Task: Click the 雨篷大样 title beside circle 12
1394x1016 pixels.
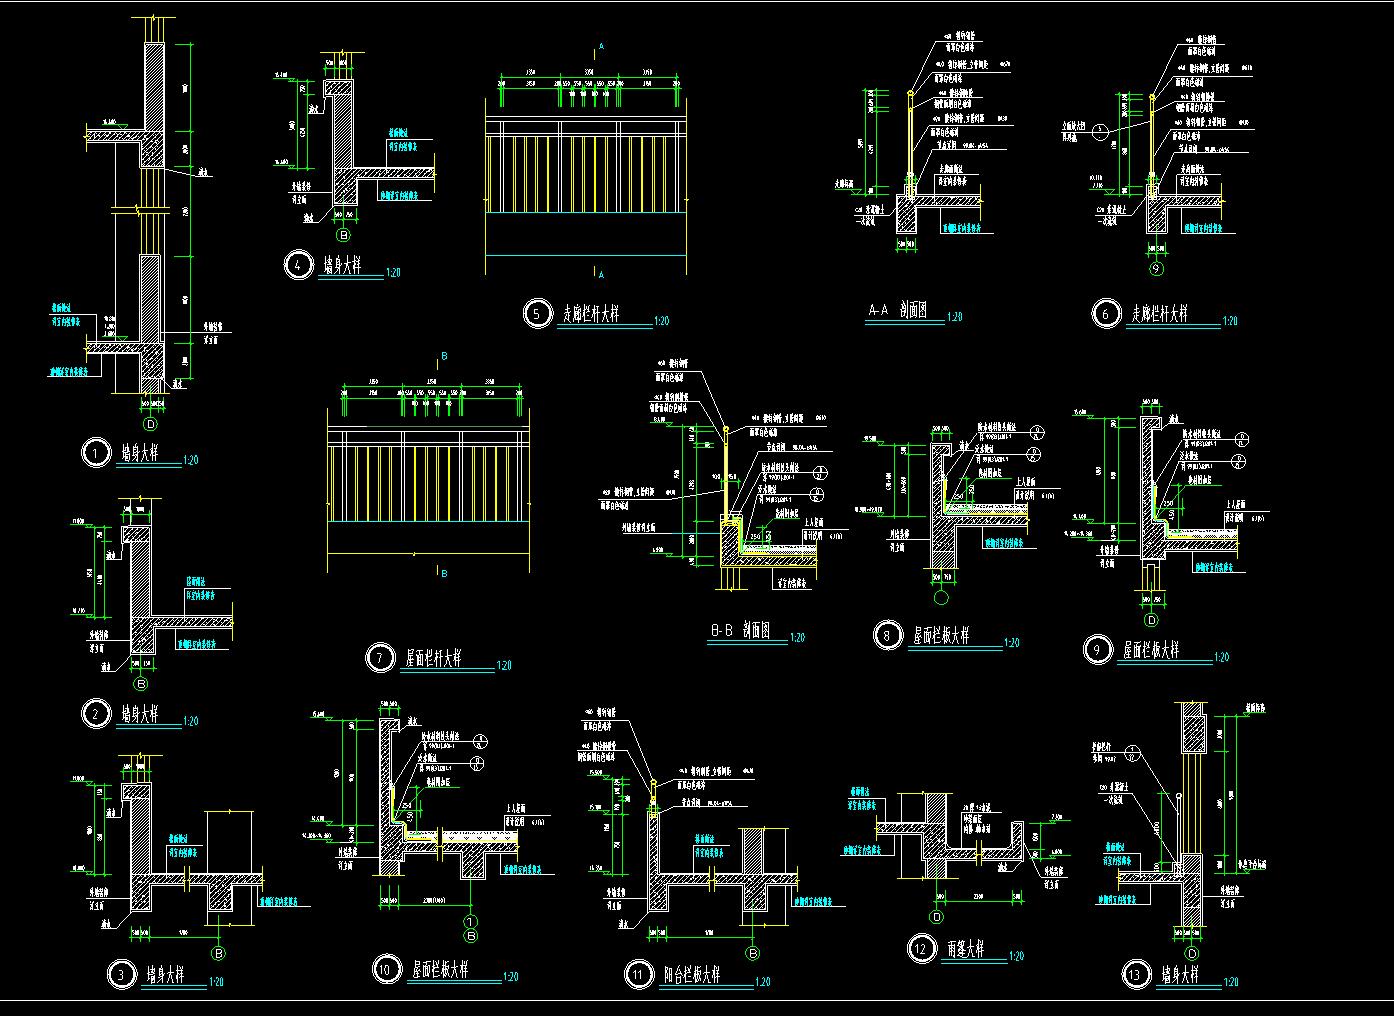Action: point(965,948)
